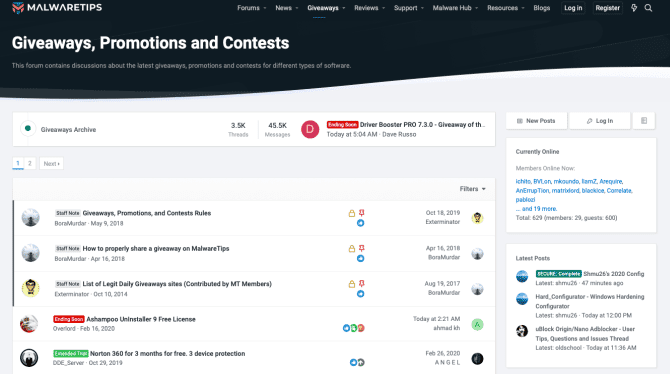Open the "... and 19 more" members link
670x374 pixels.
point(536,209)
